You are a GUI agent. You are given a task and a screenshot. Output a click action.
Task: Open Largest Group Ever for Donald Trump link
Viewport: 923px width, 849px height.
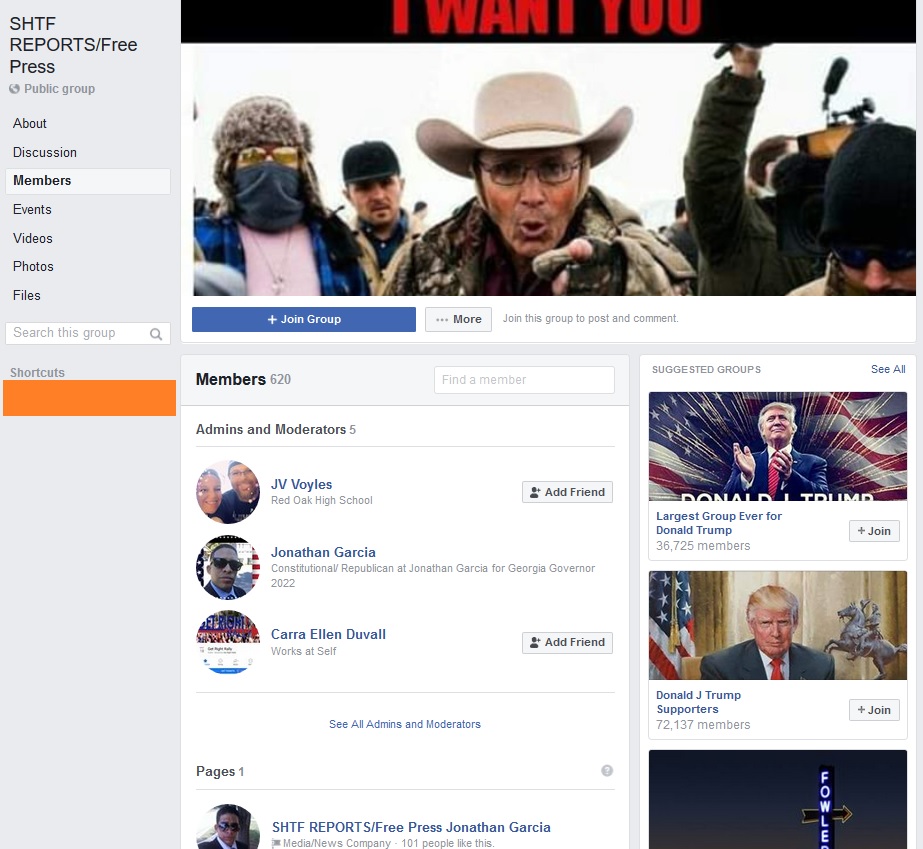(719, 523)
